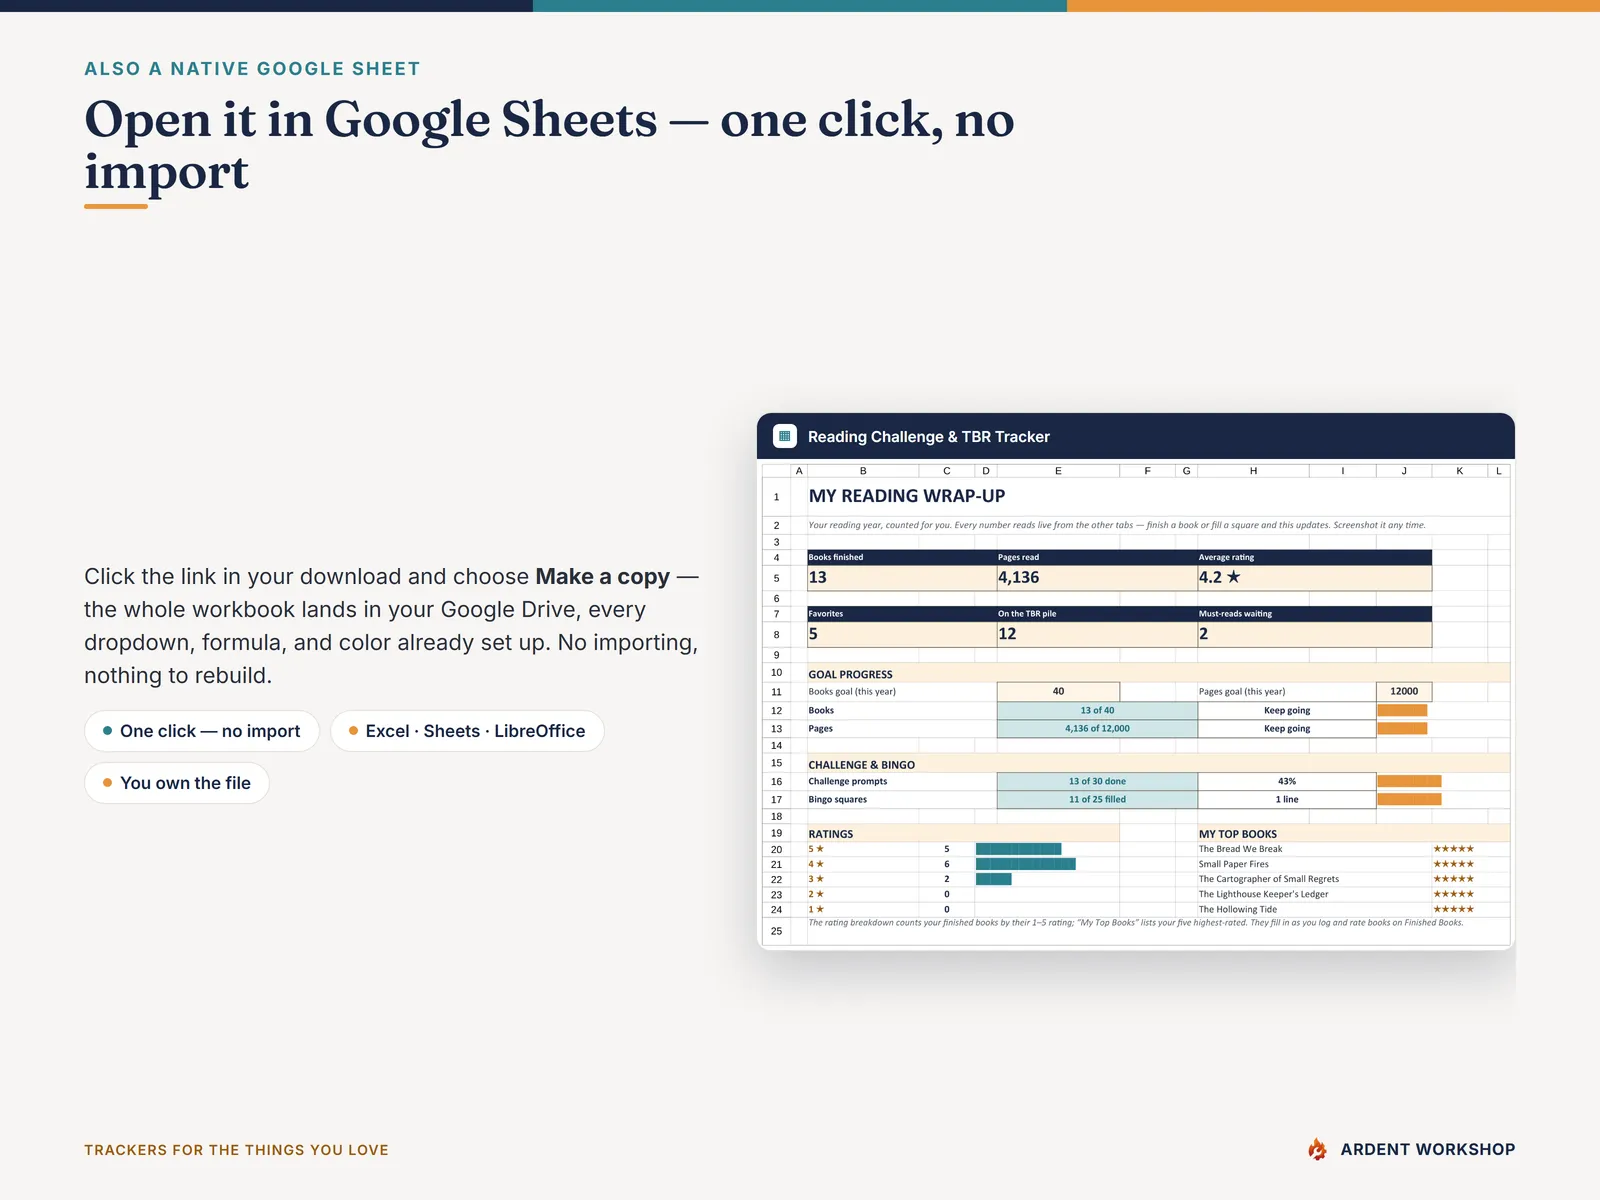Click the '1 line' bingo cell
Viewport: 1600px width, 1200px height.
[x=1287, y=799]
